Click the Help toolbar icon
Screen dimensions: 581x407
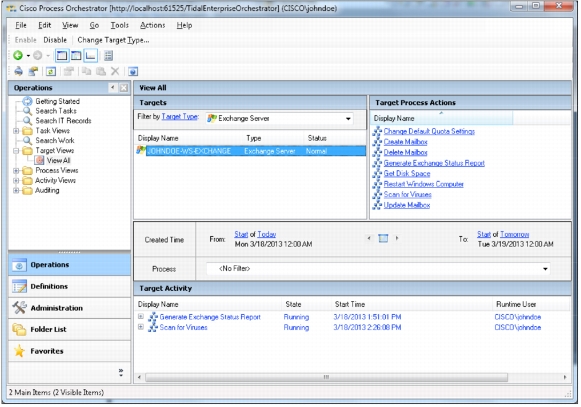133,71
